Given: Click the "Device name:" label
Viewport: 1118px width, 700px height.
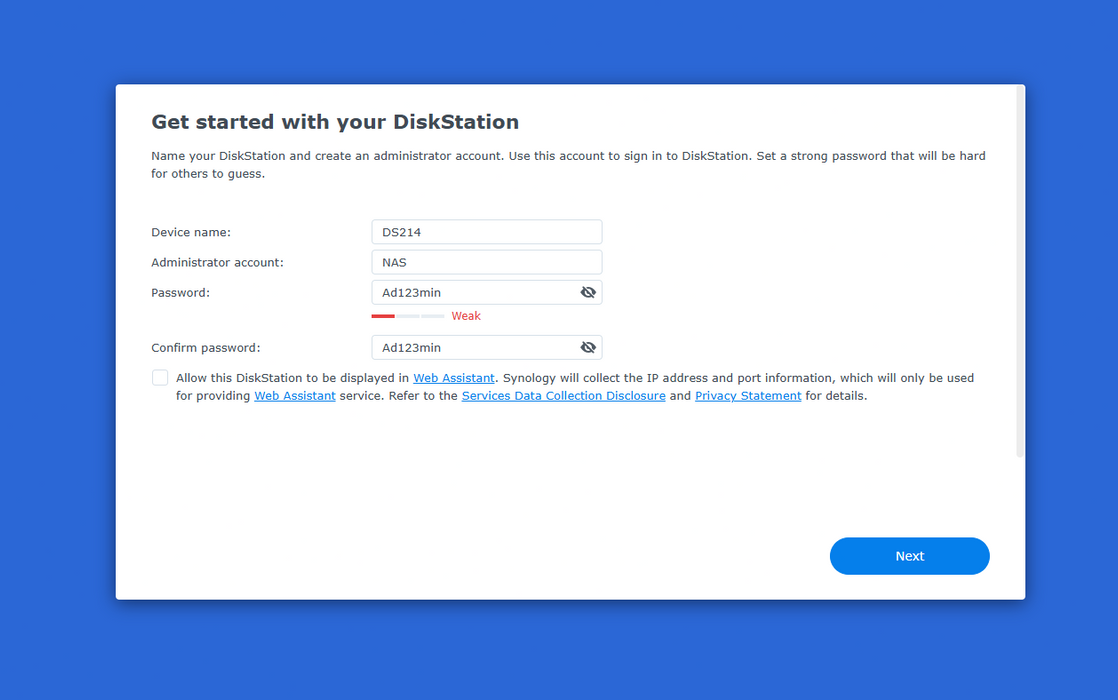Looking at the screenshot, I should pyautogui.click(x=191, y=232).
